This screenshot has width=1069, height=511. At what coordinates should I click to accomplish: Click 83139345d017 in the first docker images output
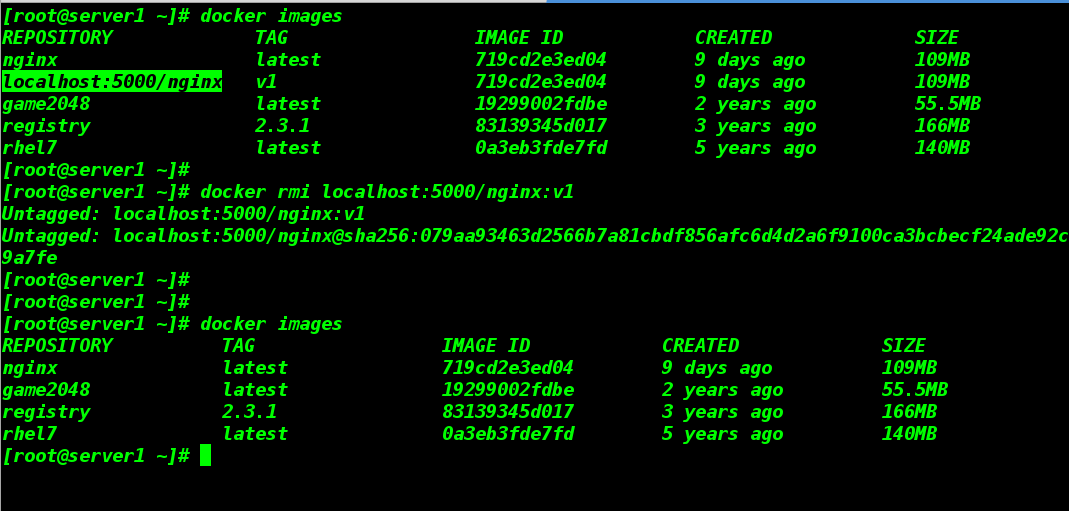(x=541, y=126)
